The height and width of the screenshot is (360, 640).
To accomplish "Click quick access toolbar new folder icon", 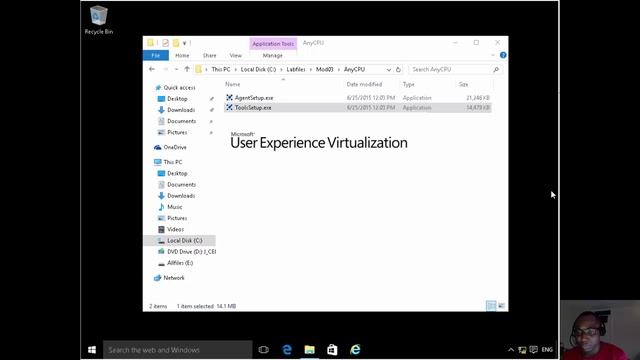I will pyautogui.click(x=176, y=43).
